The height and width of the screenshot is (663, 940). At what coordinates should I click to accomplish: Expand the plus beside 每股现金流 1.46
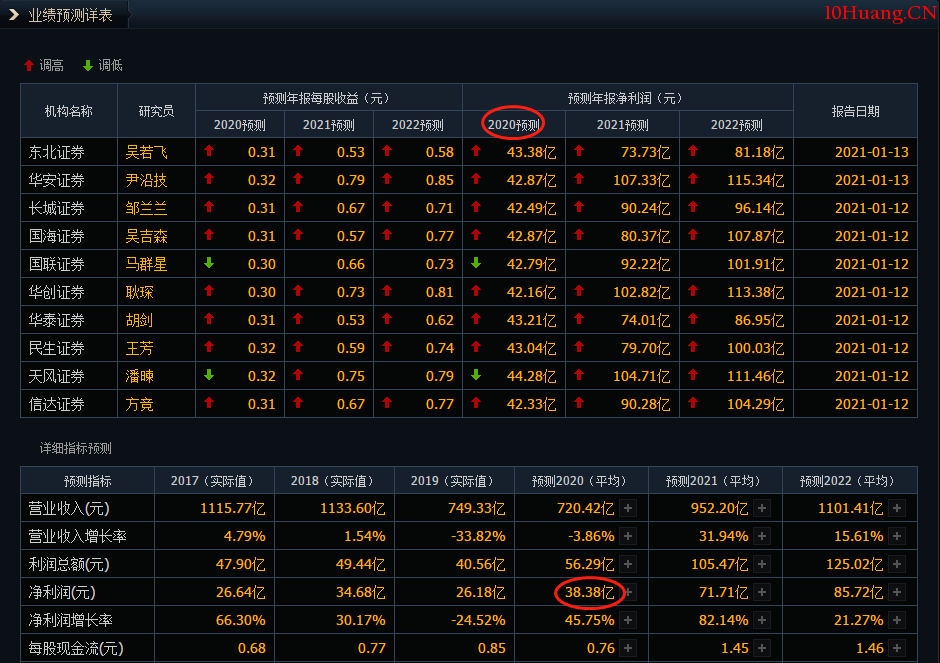897,648
